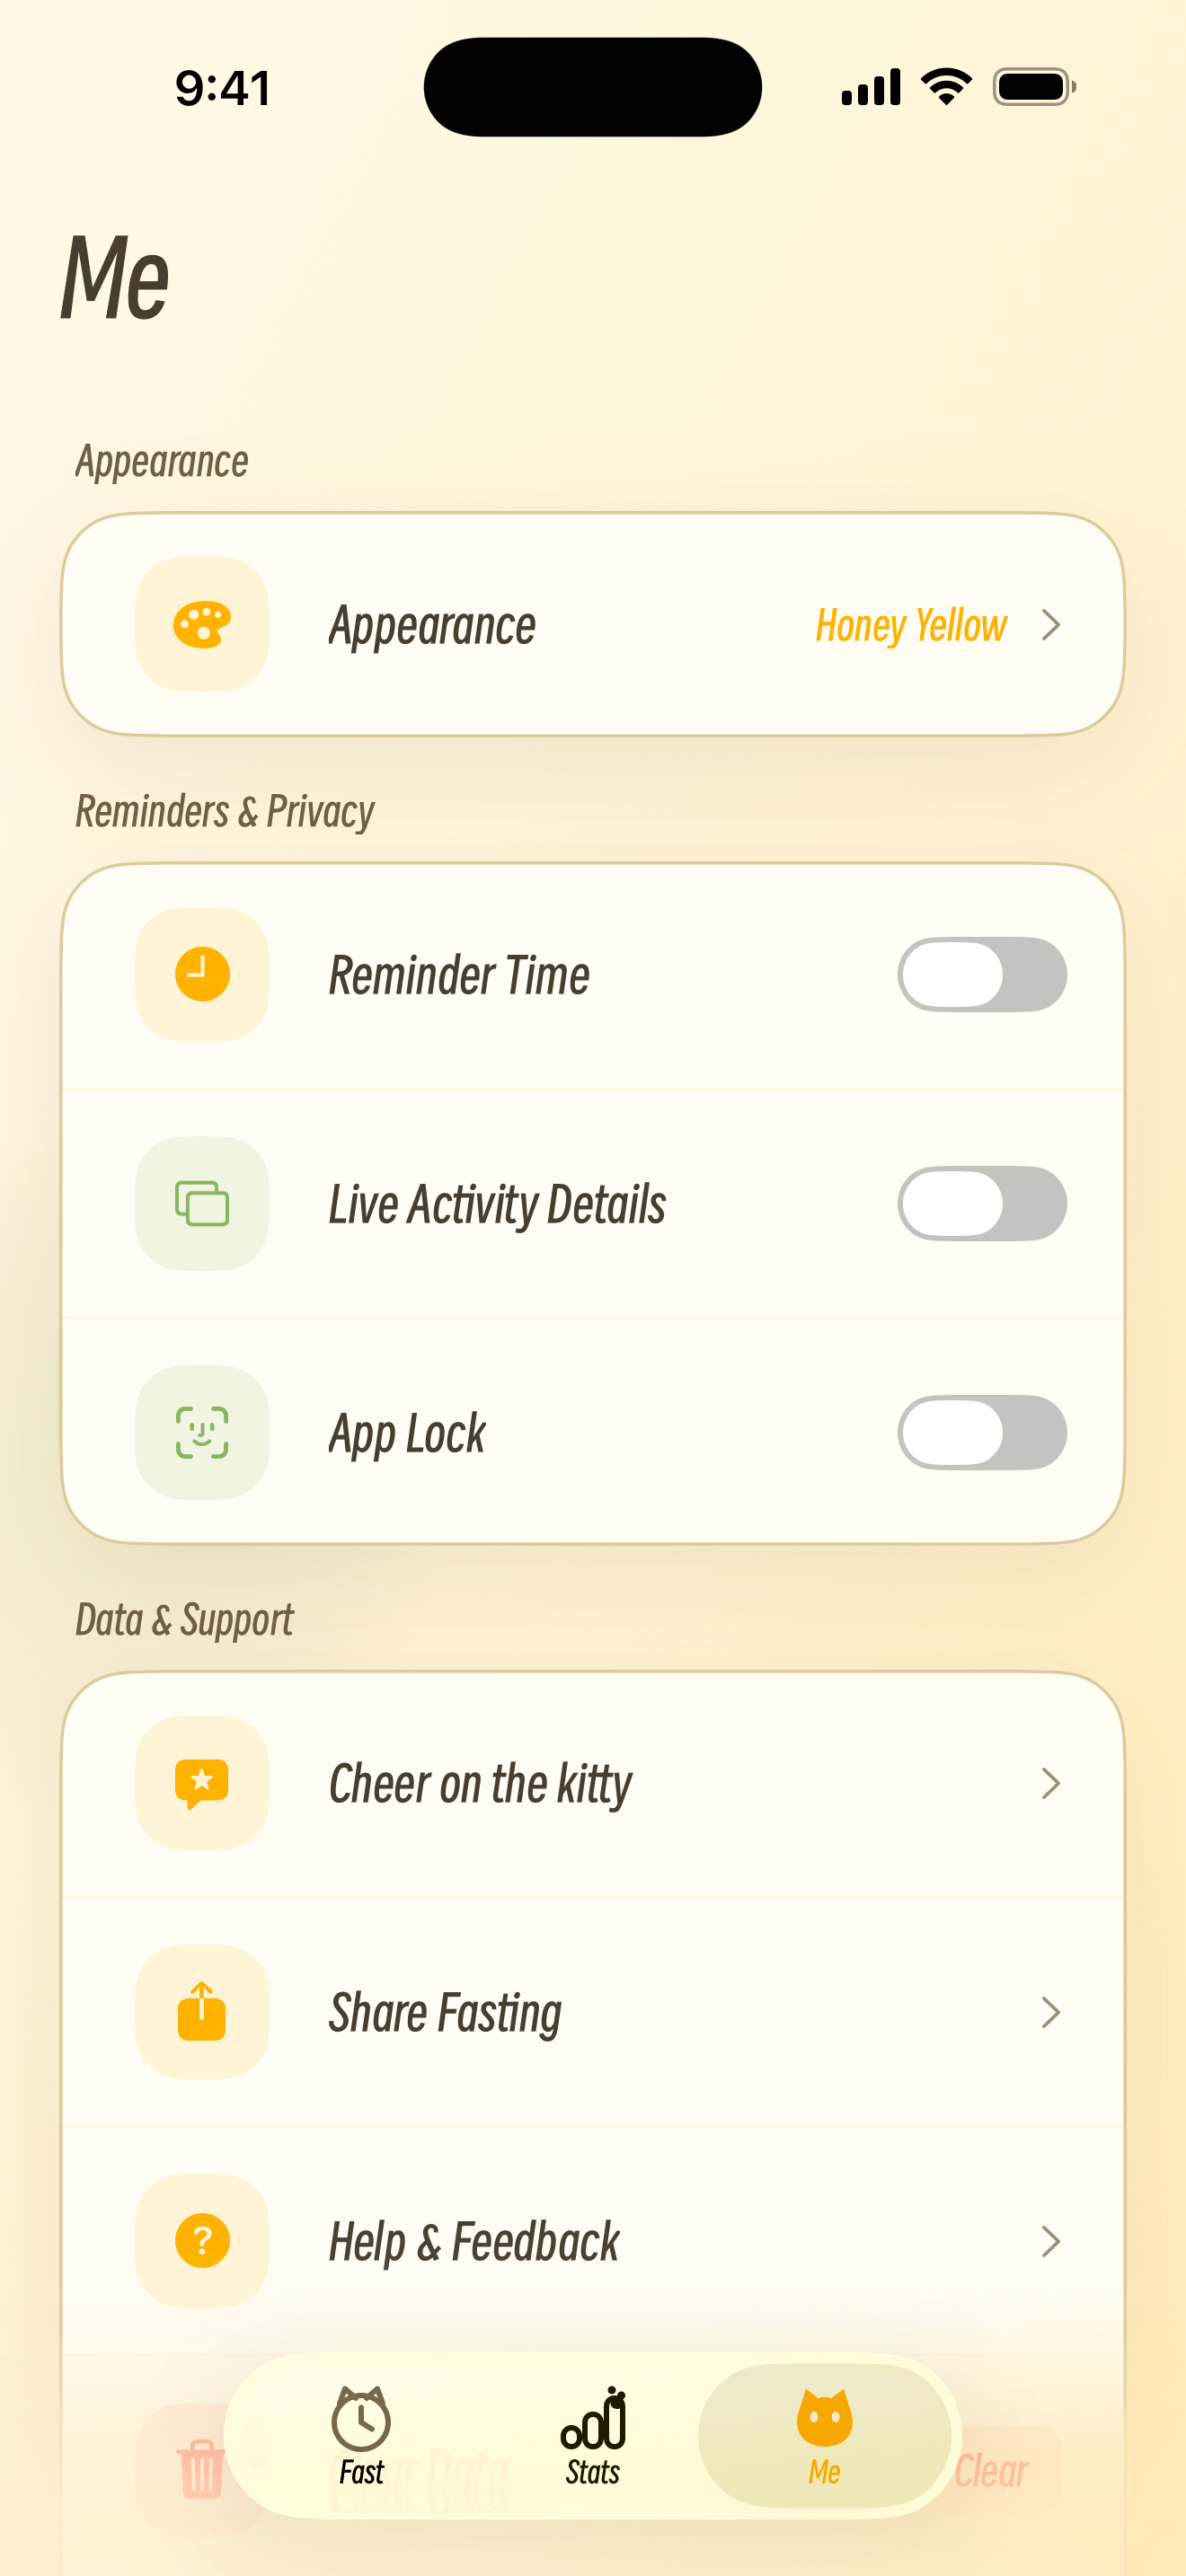1186x2576 pixels.
Task: Tap the Face ID icon for App Lock
Action: click(x=202, y=1432)
